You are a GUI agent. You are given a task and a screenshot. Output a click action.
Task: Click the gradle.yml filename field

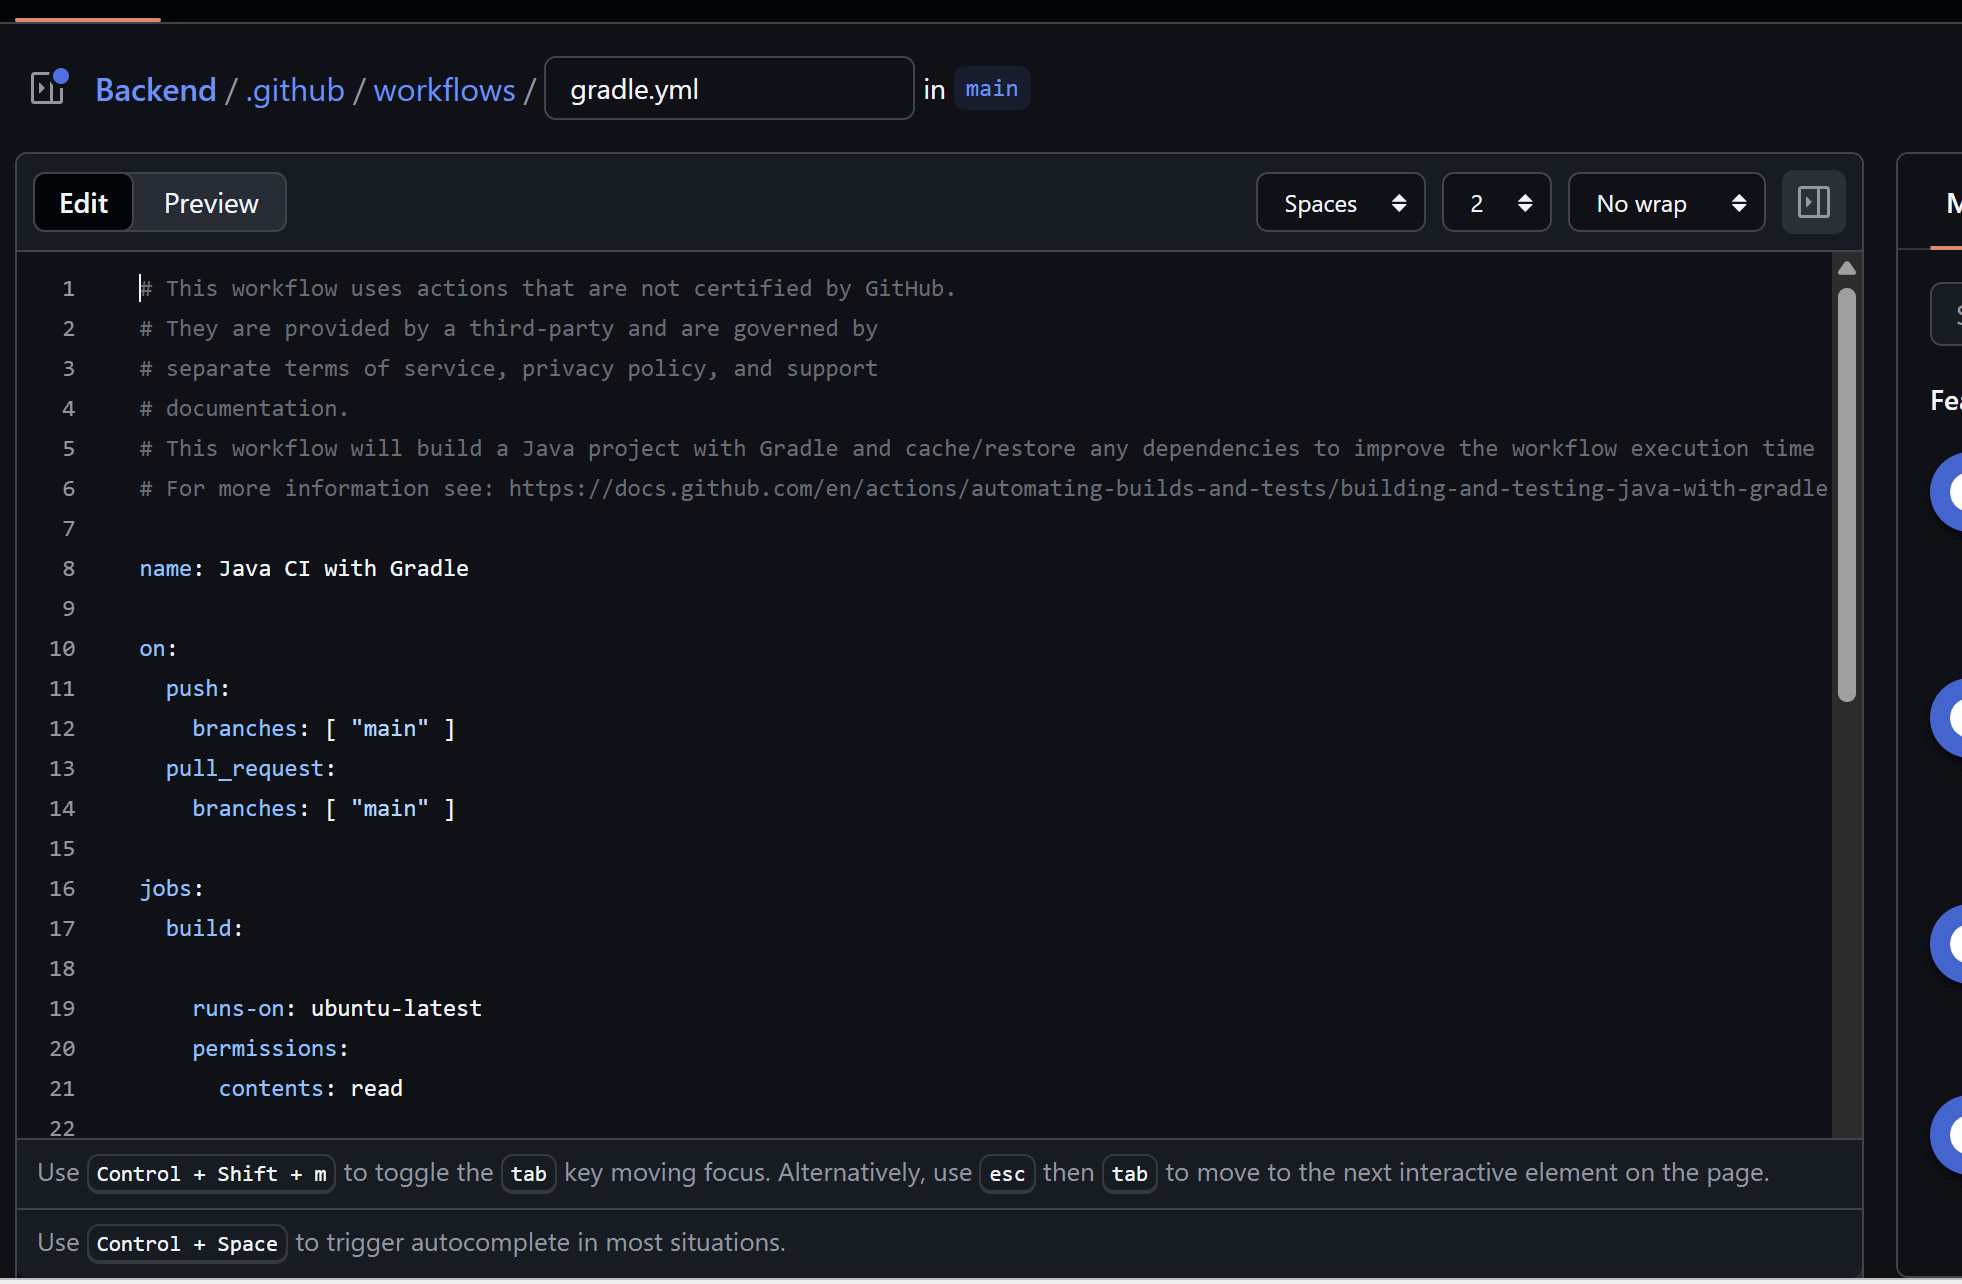(x=728, y=89)
